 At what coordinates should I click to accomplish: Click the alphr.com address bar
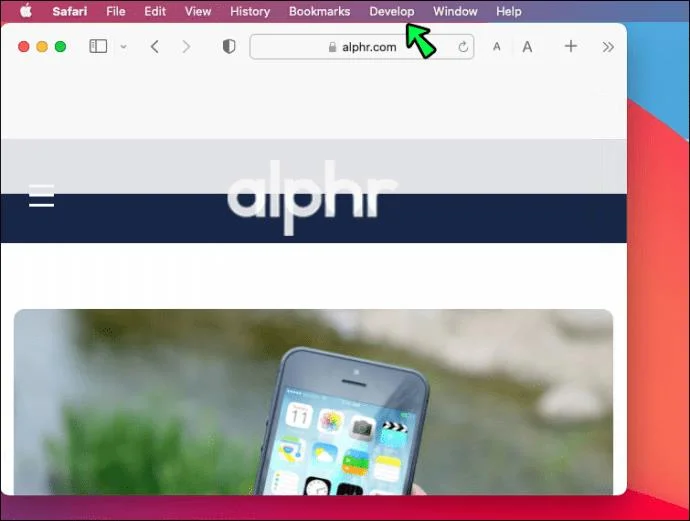362,47
